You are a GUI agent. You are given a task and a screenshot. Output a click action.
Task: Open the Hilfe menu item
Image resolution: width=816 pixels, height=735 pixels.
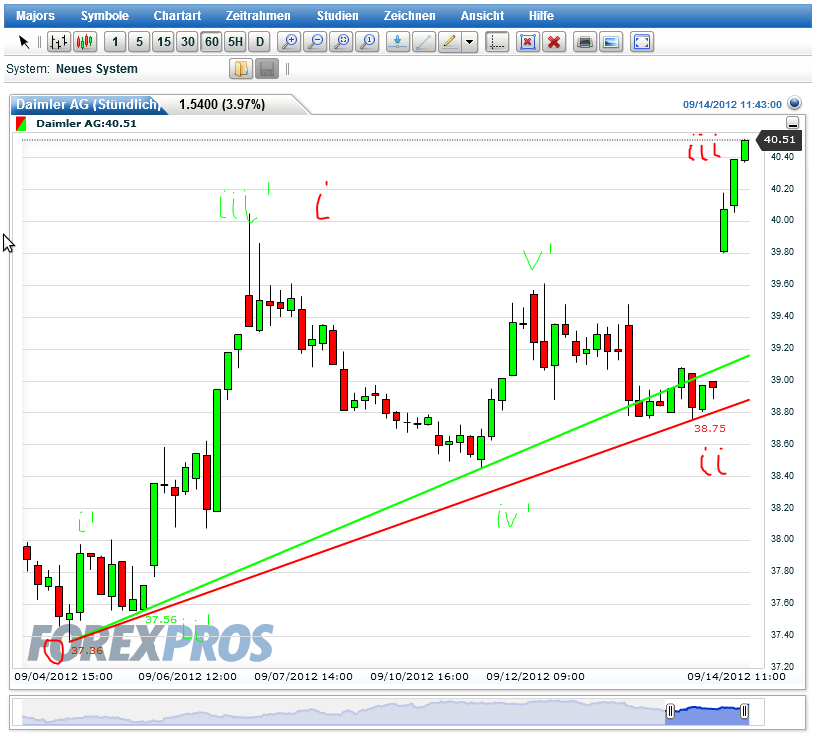click(x=541, y=15)
